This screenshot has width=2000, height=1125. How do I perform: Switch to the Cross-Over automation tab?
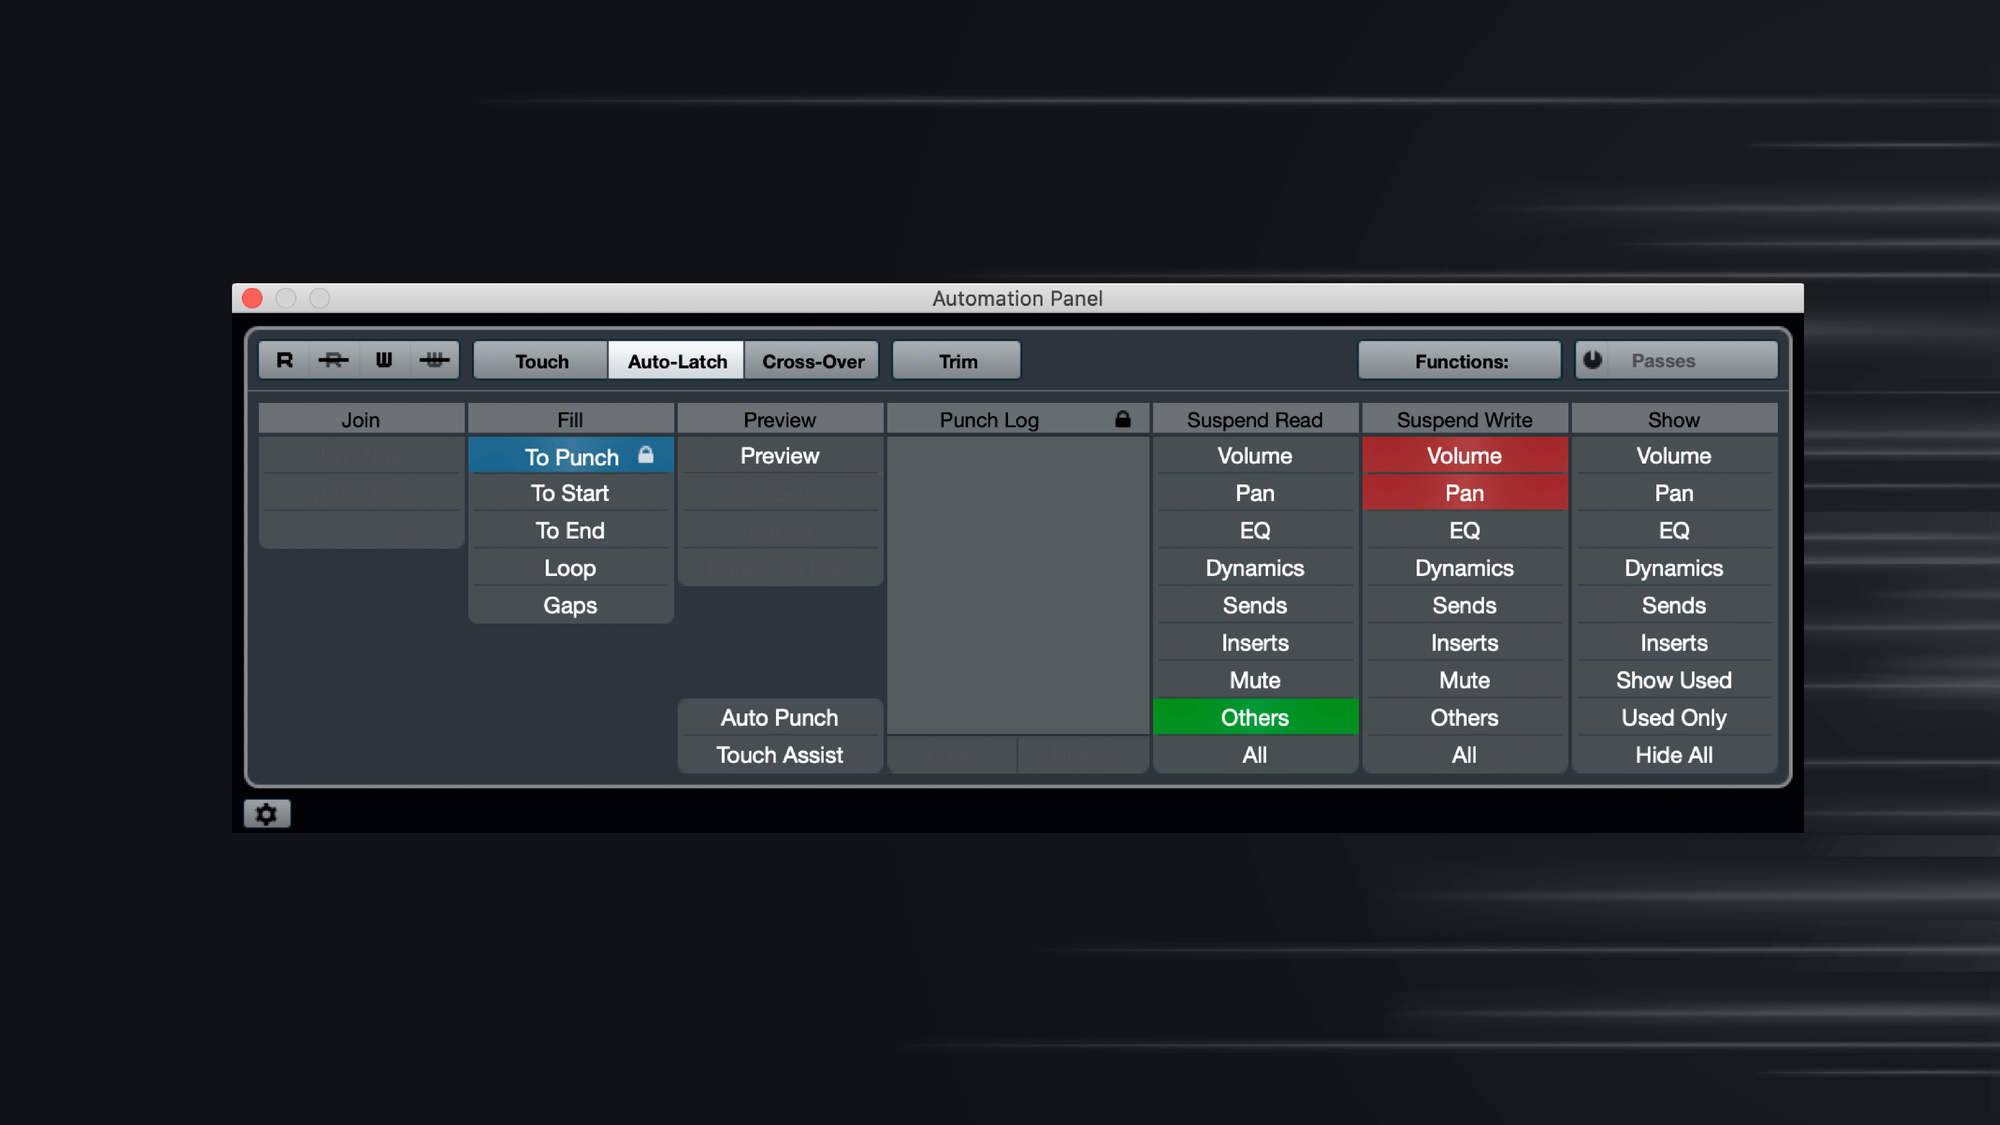pyautogui.click(x=812, y=360)
